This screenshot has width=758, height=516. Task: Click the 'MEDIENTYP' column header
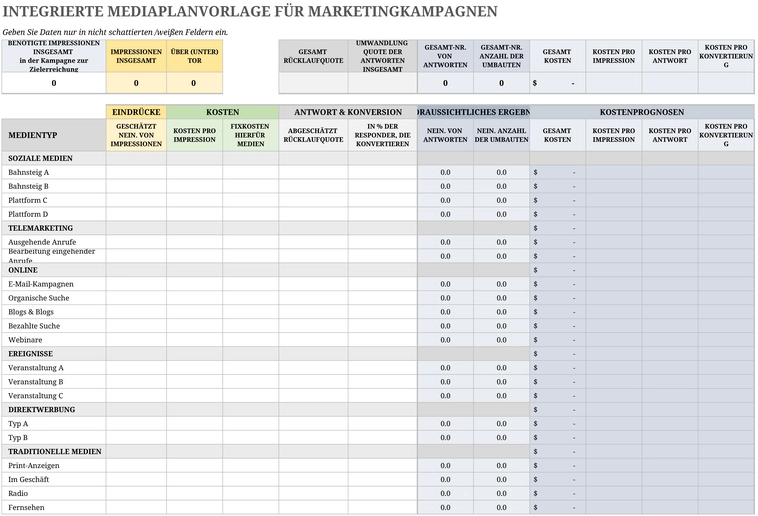(x=54, y=135)
